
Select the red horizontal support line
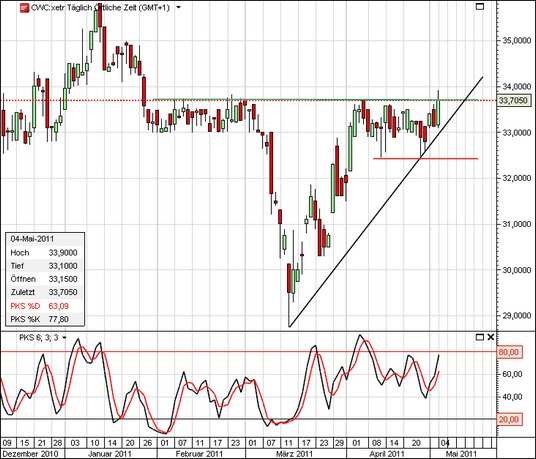(425, 159)
